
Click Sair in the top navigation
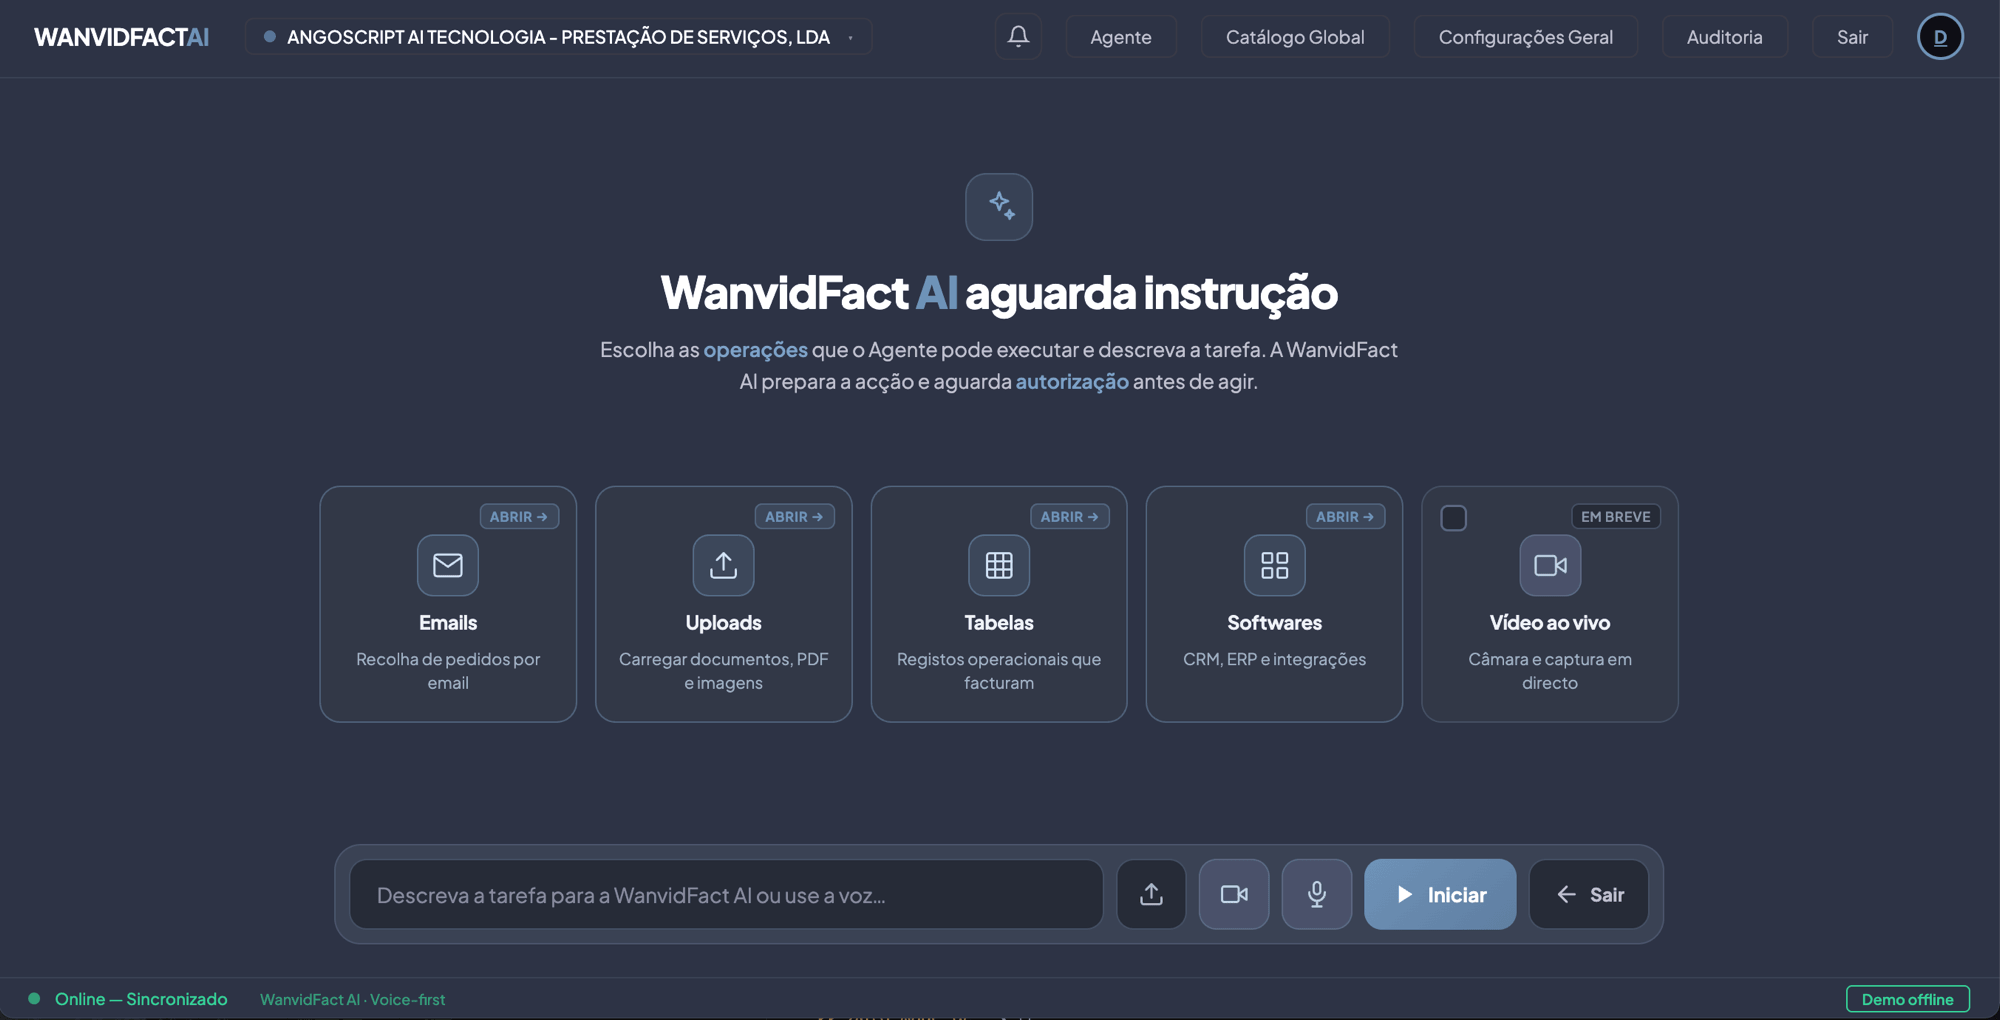click(1852, 37)
